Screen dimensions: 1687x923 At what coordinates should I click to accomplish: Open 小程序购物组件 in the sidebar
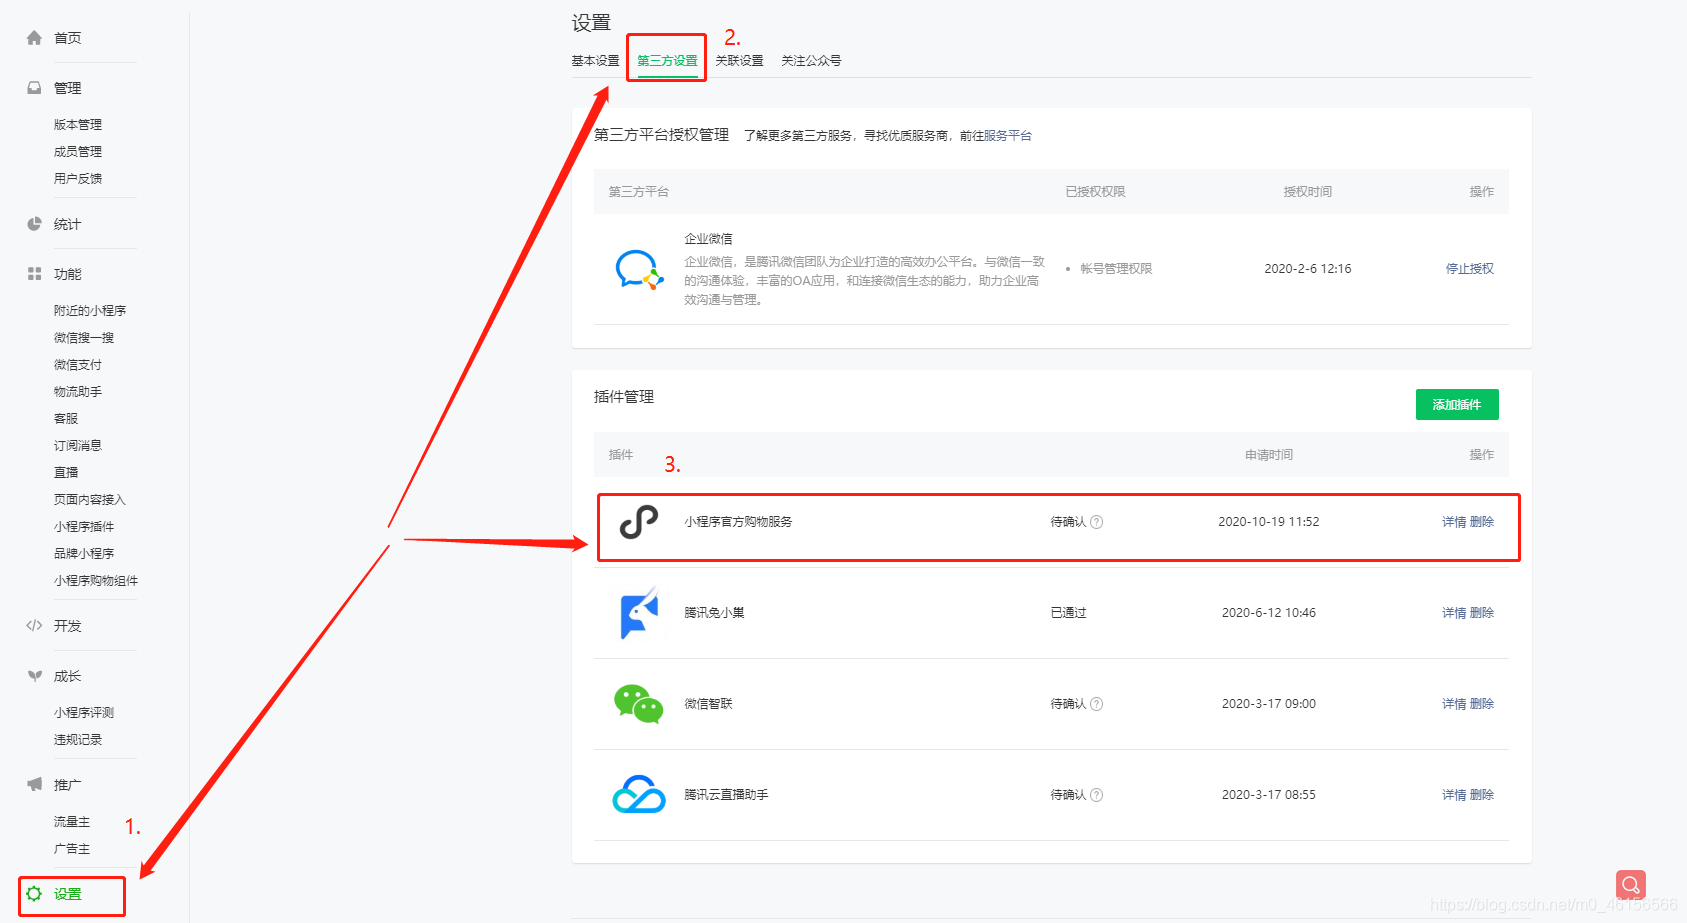point(96,581)
